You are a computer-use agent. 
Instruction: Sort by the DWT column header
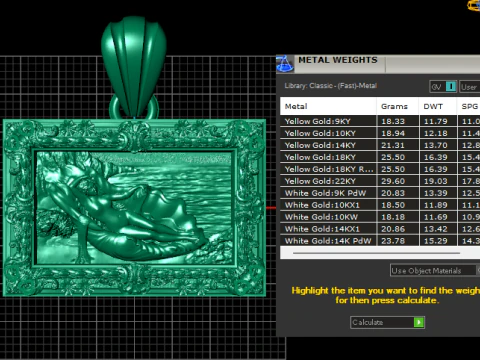438,106
